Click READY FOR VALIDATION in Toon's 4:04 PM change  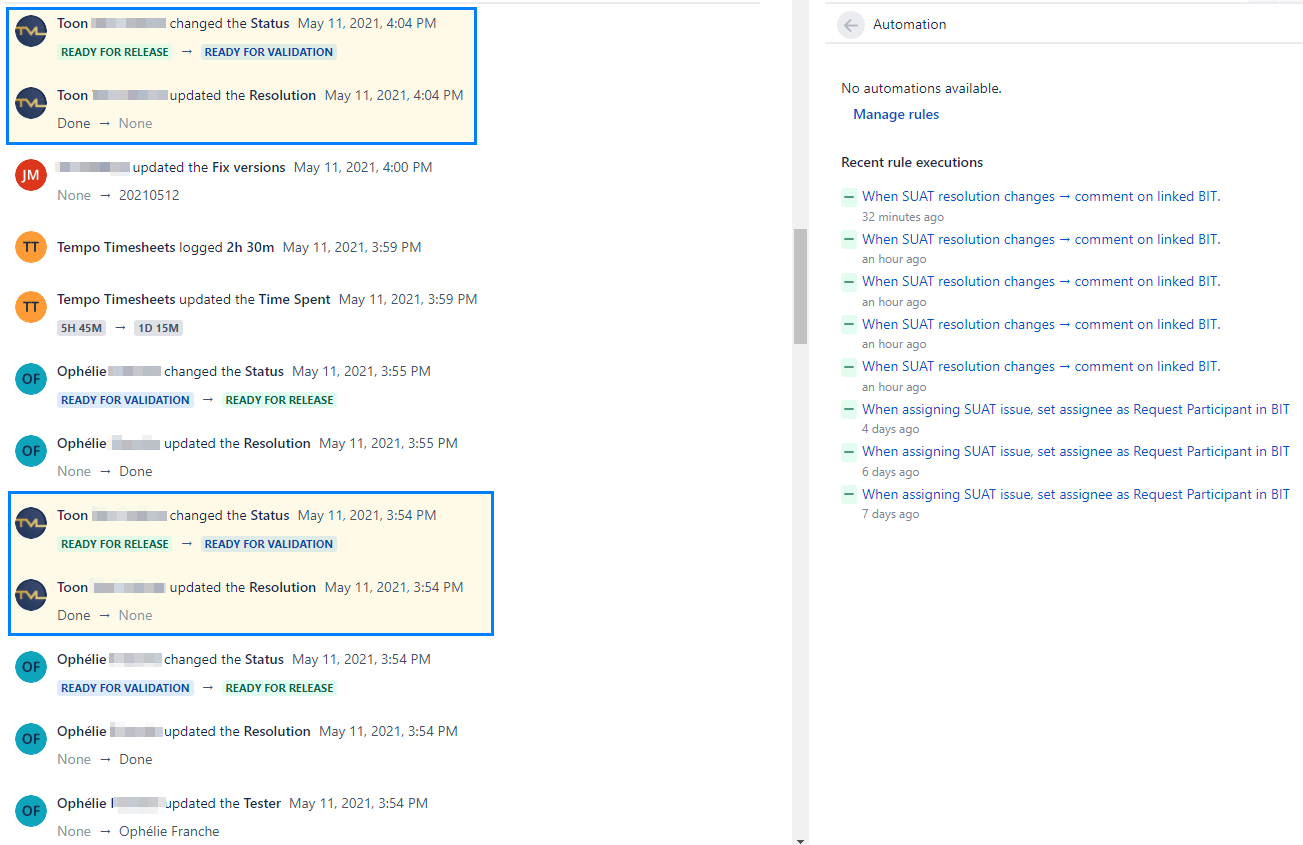click(269, 52)
